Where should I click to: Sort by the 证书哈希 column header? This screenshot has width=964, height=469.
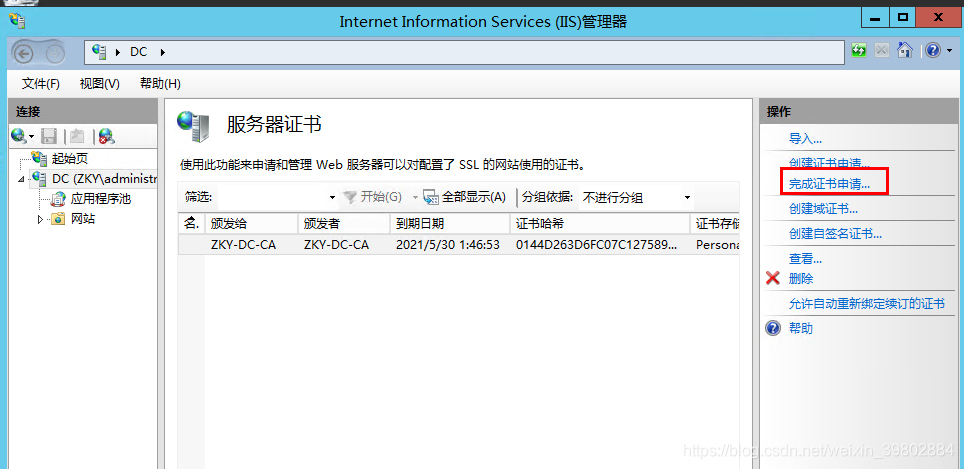click(599, 223)
